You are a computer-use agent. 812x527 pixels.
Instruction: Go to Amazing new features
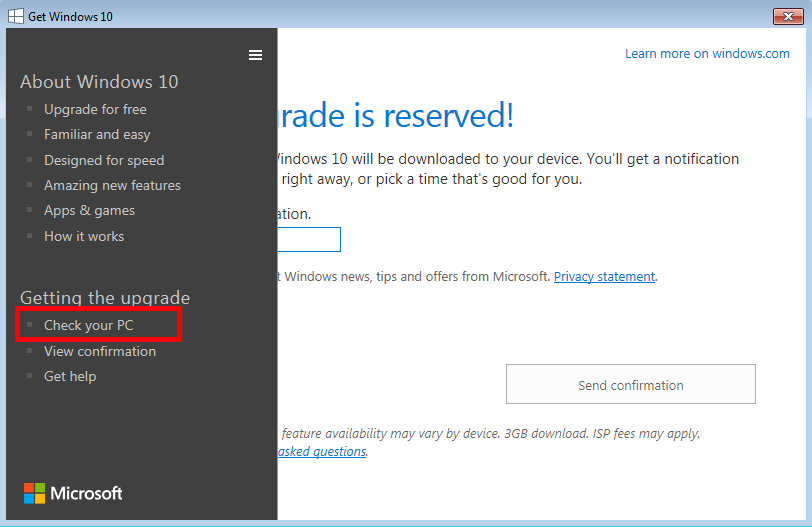(x=112, y=185)
